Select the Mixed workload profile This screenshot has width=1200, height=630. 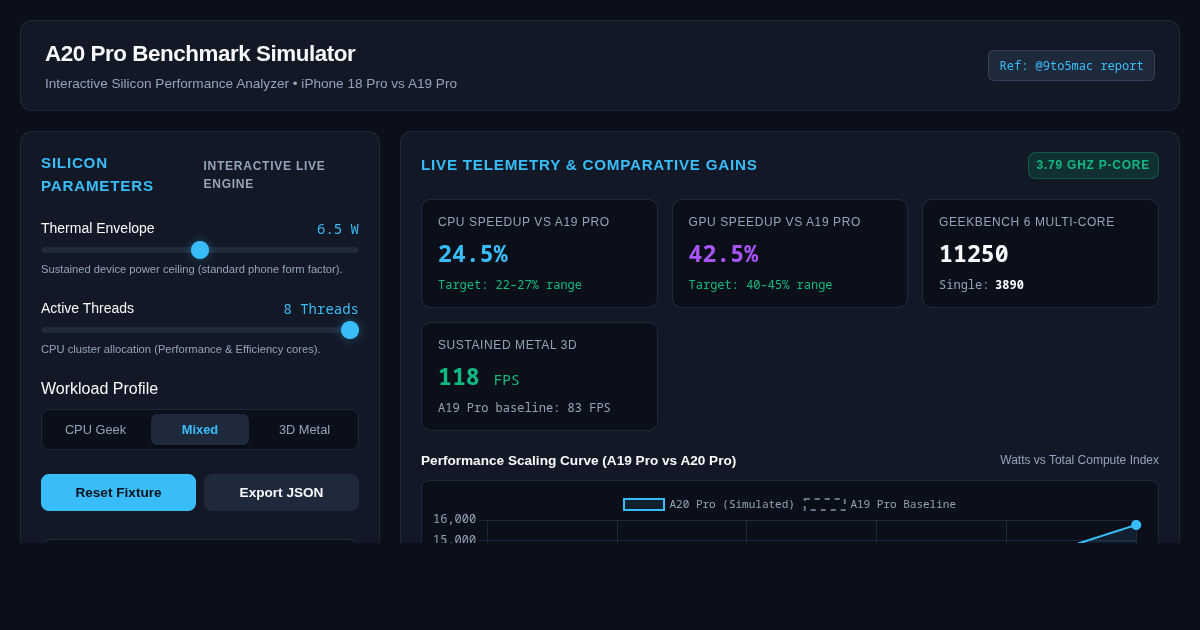(x=200, y=429)
